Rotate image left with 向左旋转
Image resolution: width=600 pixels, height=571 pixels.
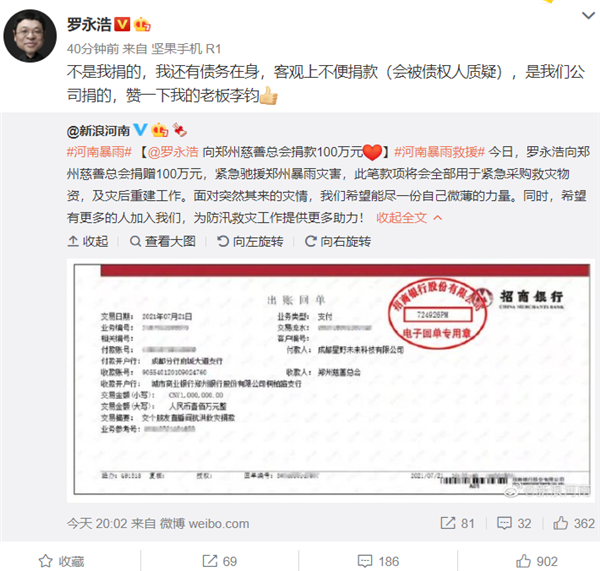tap(250, 241)
